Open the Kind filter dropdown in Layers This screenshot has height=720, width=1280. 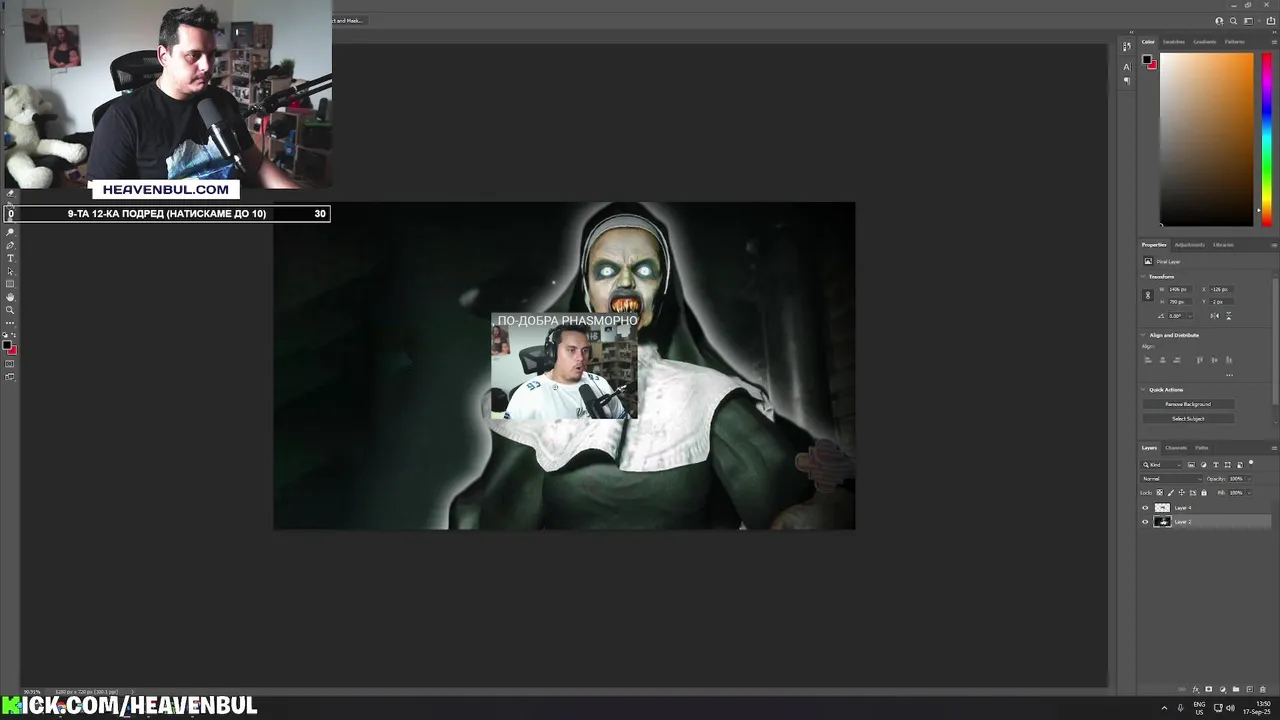(x=1161, y=465)
